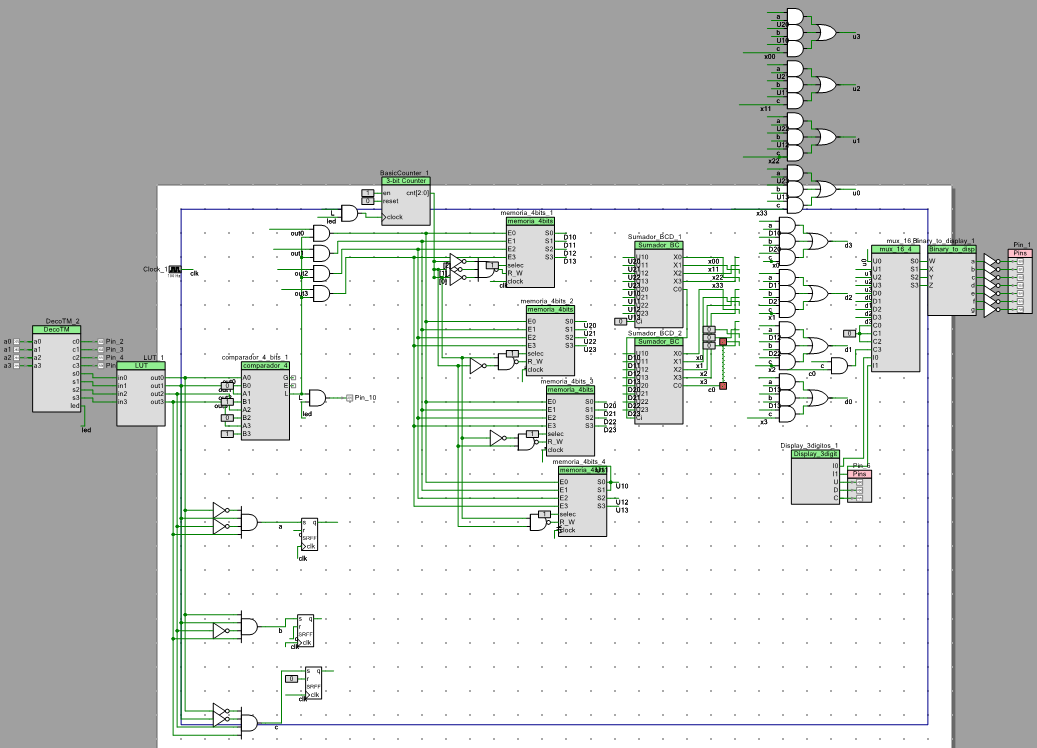Toggle the en constant on the counter
Viewport: 1037px width, 748px height.
(x=367, y=192)
